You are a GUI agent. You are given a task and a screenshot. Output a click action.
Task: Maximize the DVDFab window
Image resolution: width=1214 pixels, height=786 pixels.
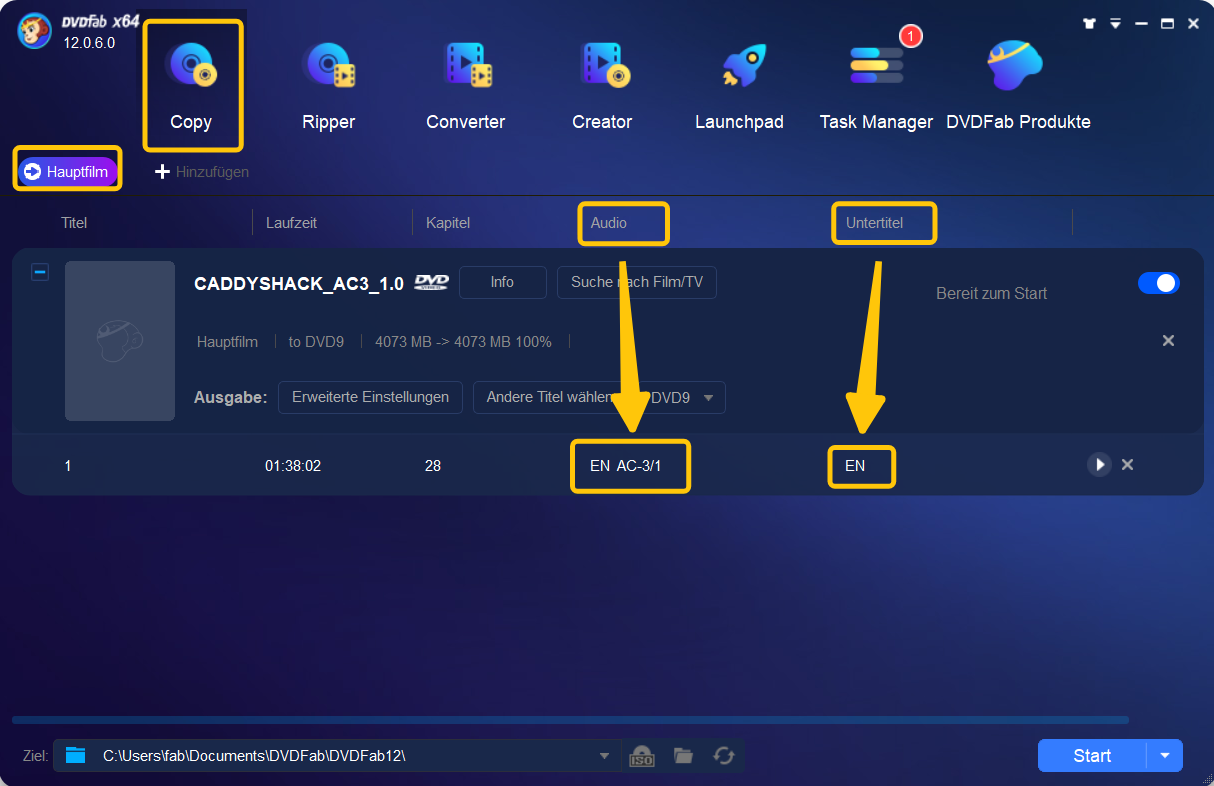coord(1167,23)
